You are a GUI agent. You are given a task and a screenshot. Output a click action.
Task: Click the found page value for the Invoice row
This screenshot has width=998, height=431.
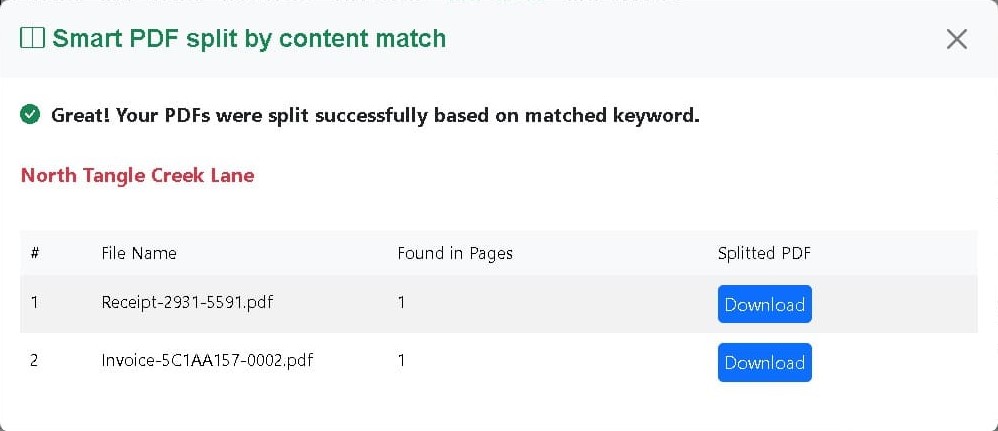tap(401, 360)
